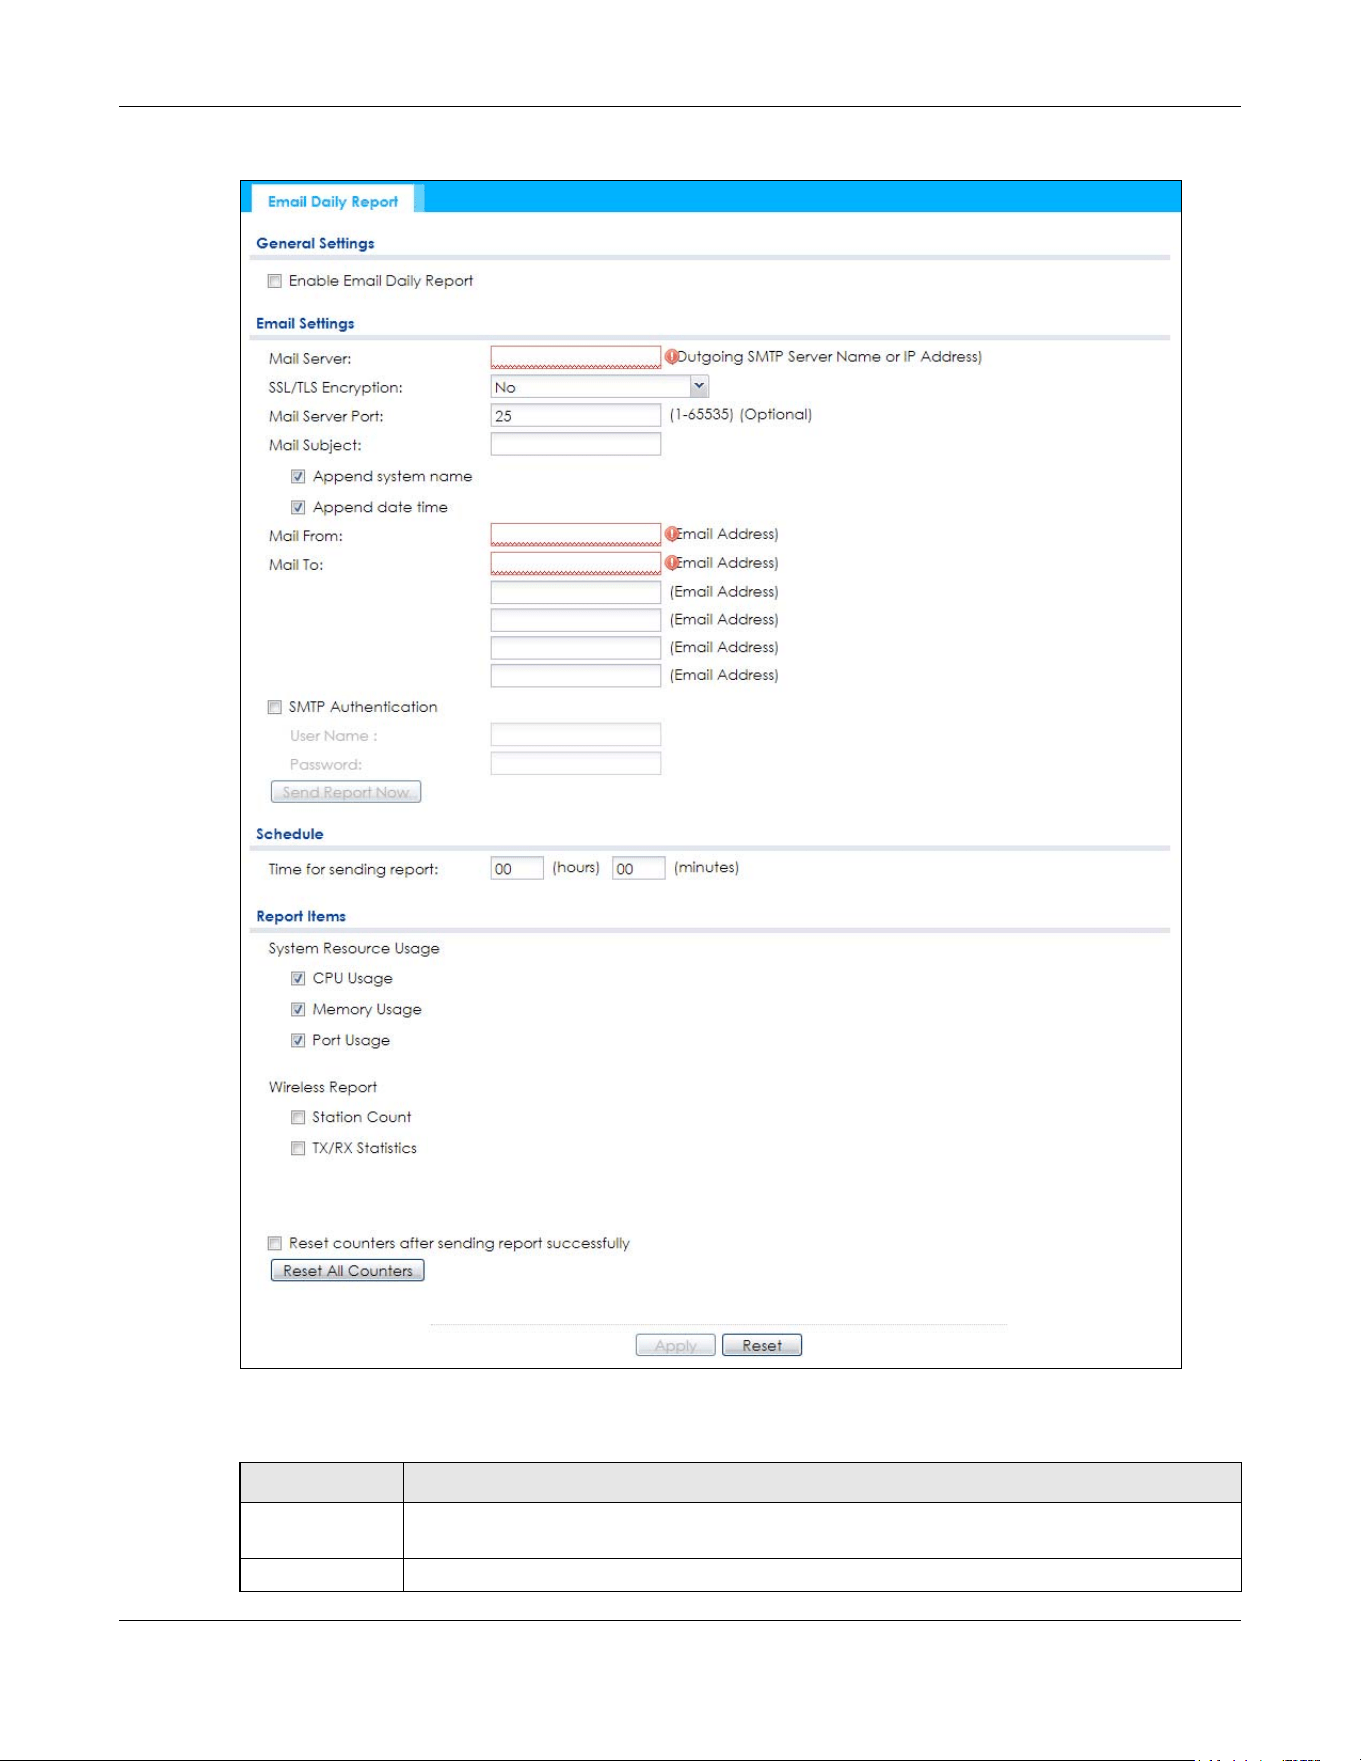Click the Email Settings heading

(x=305, y=323)
